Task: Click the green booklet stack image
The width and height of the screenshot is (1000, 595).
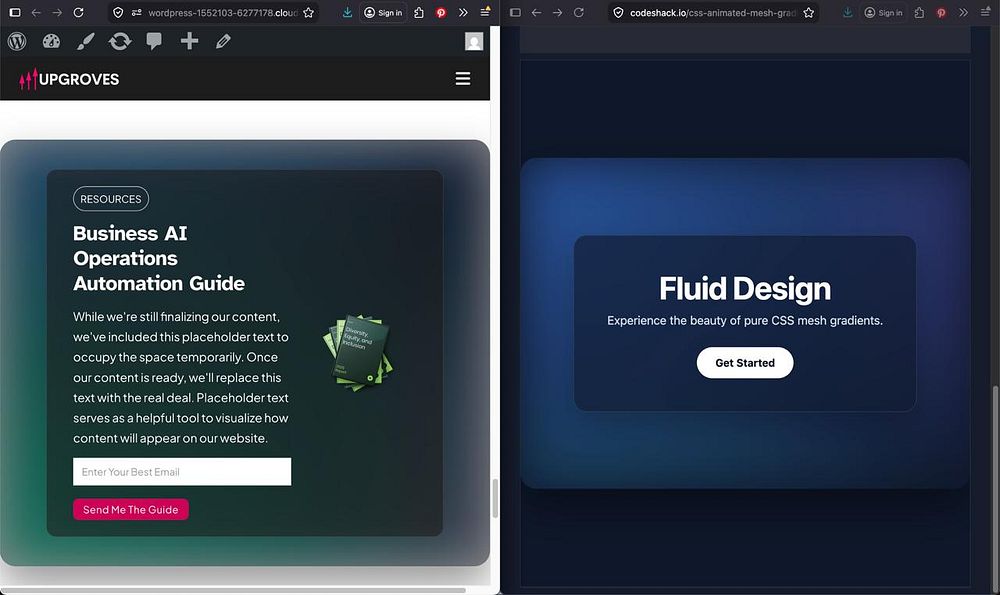Action: [358, 353]
